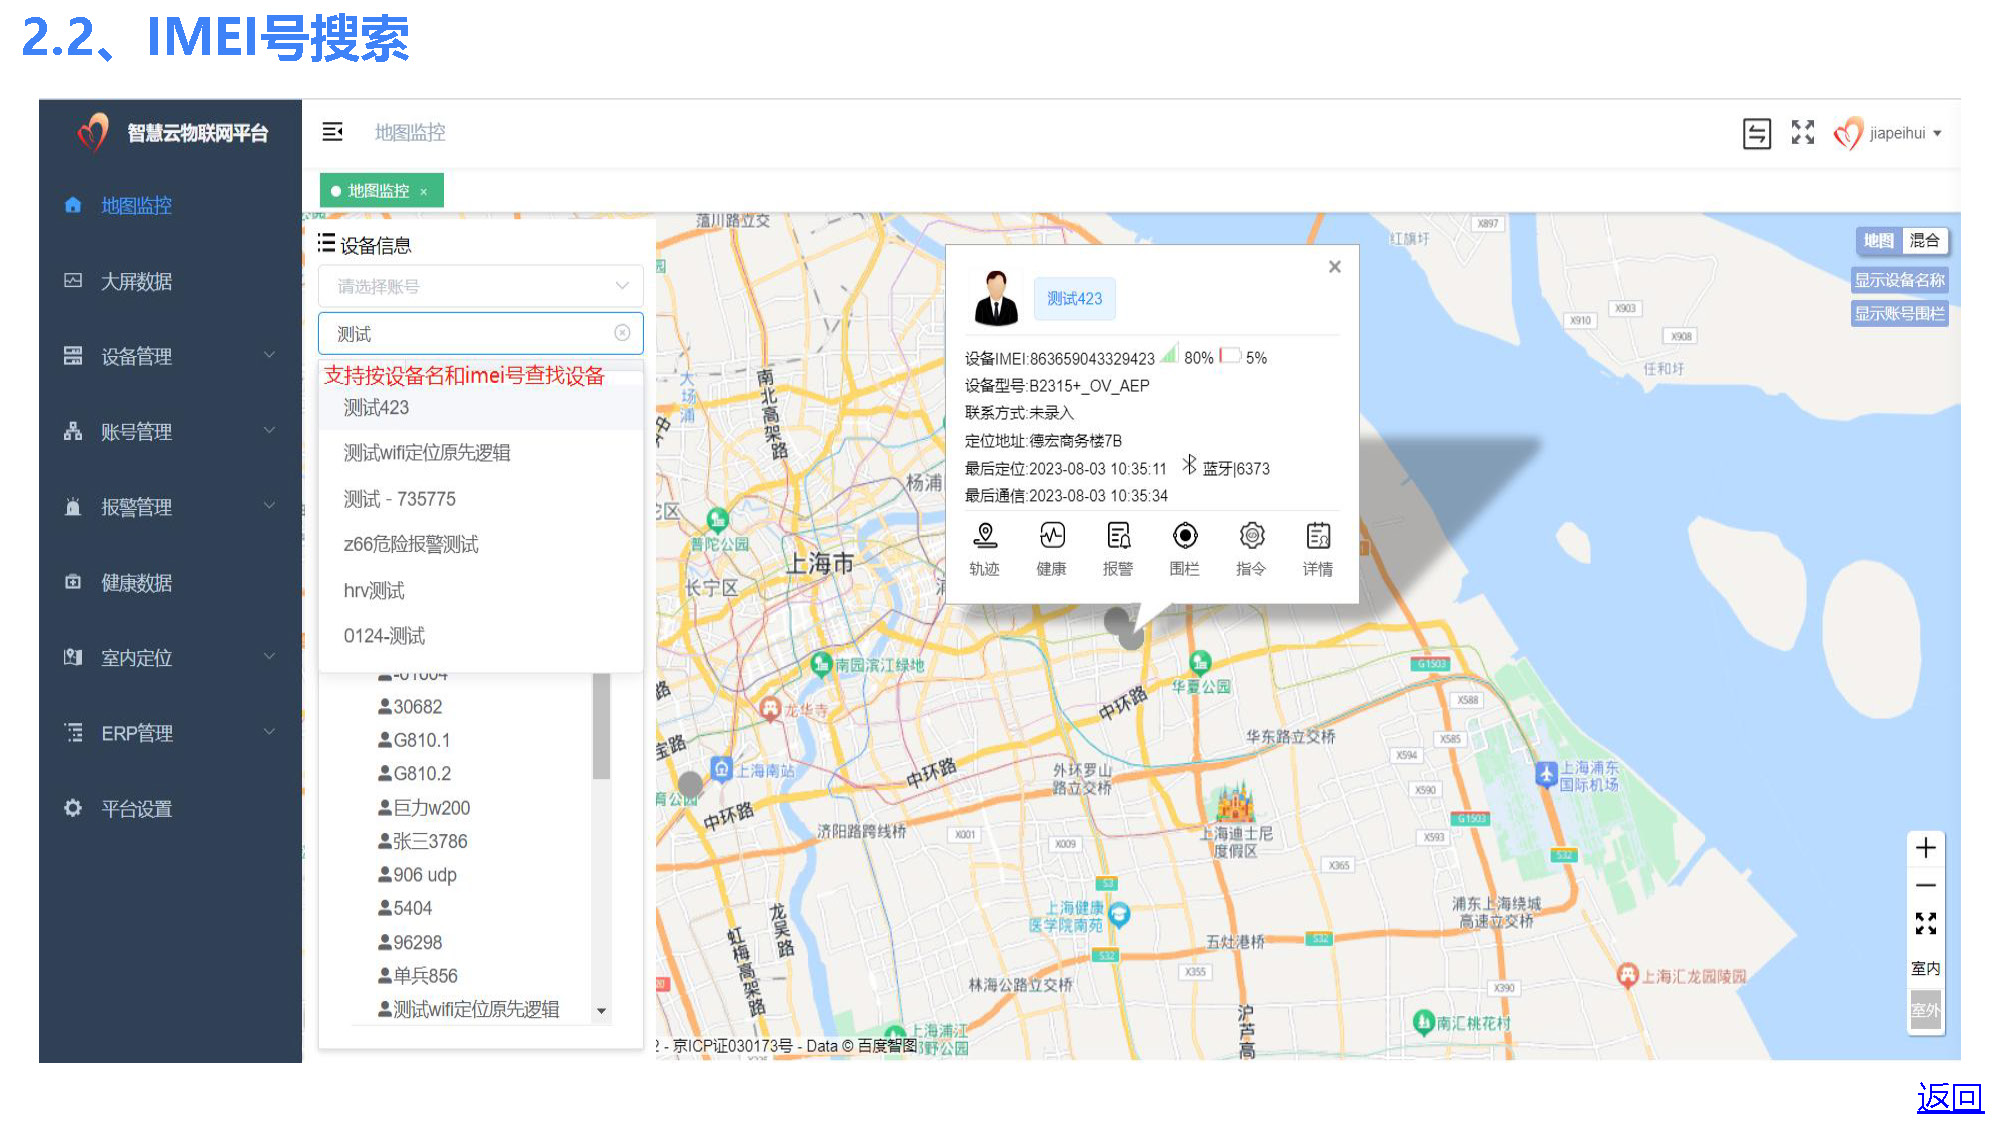2000x1125 pixels.
Task: Select device 张三3786 in the list
Action: [x=422, y=842]
